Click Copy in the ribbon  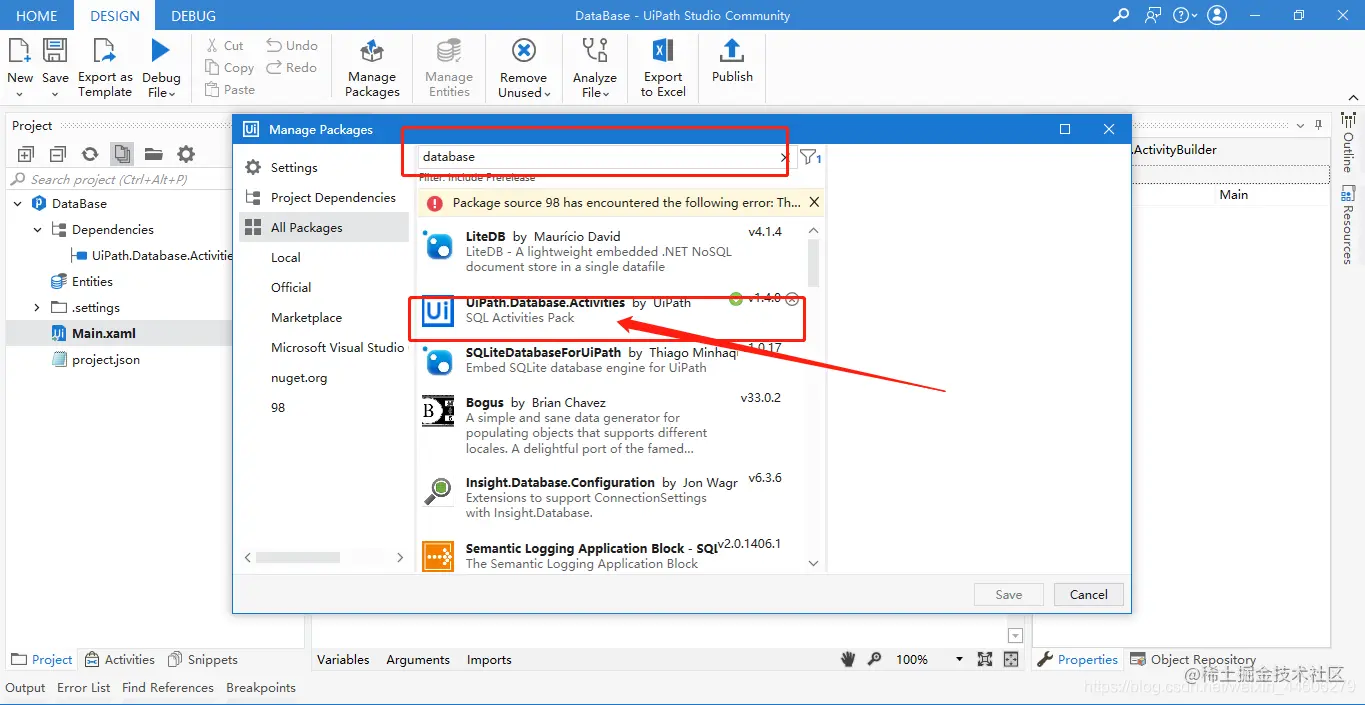tap(229, 67)
